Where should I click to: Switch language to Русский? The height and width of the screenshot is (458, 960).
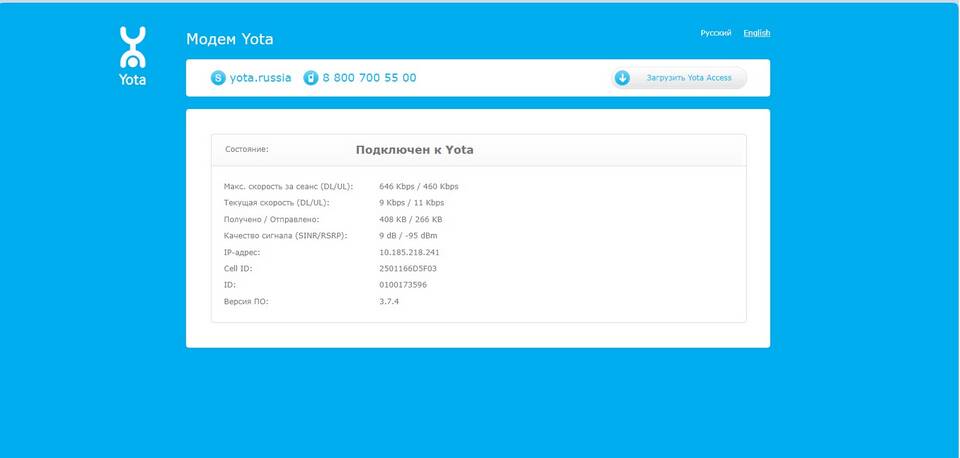tap(716, 33)
